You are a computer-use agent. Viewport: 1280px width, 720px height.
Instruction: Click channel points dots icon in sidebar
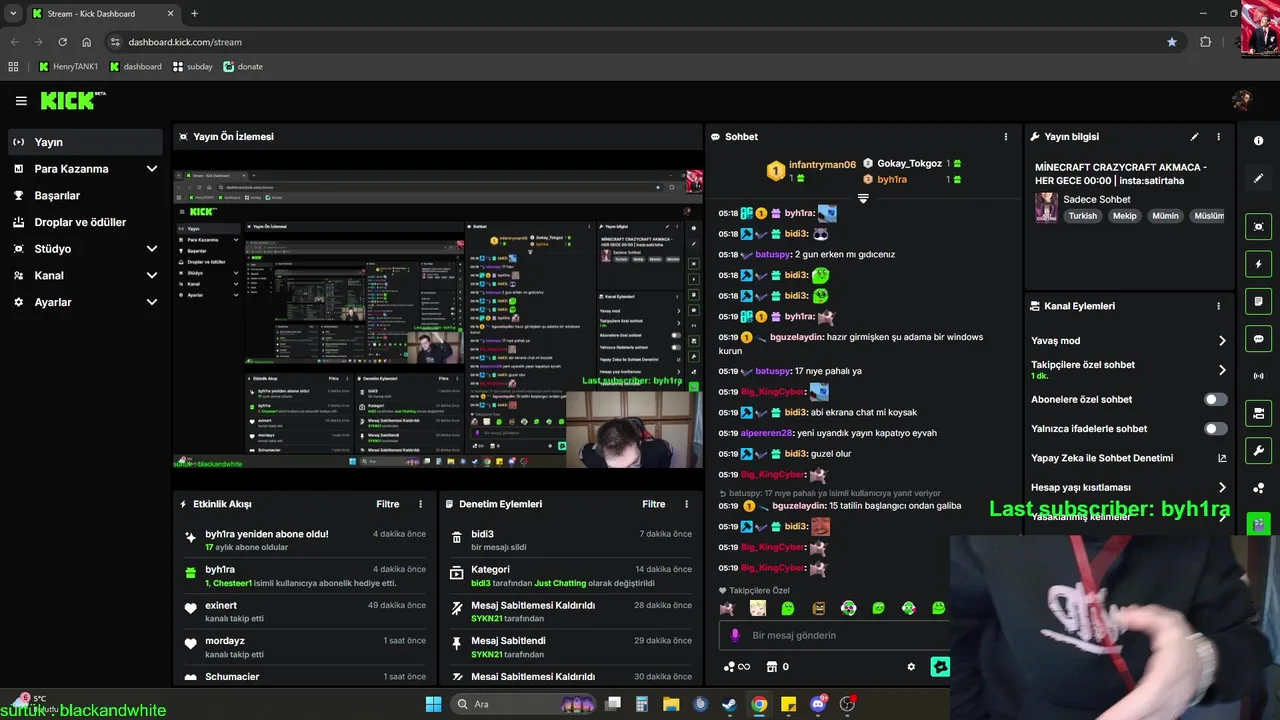coord(1259,488)
